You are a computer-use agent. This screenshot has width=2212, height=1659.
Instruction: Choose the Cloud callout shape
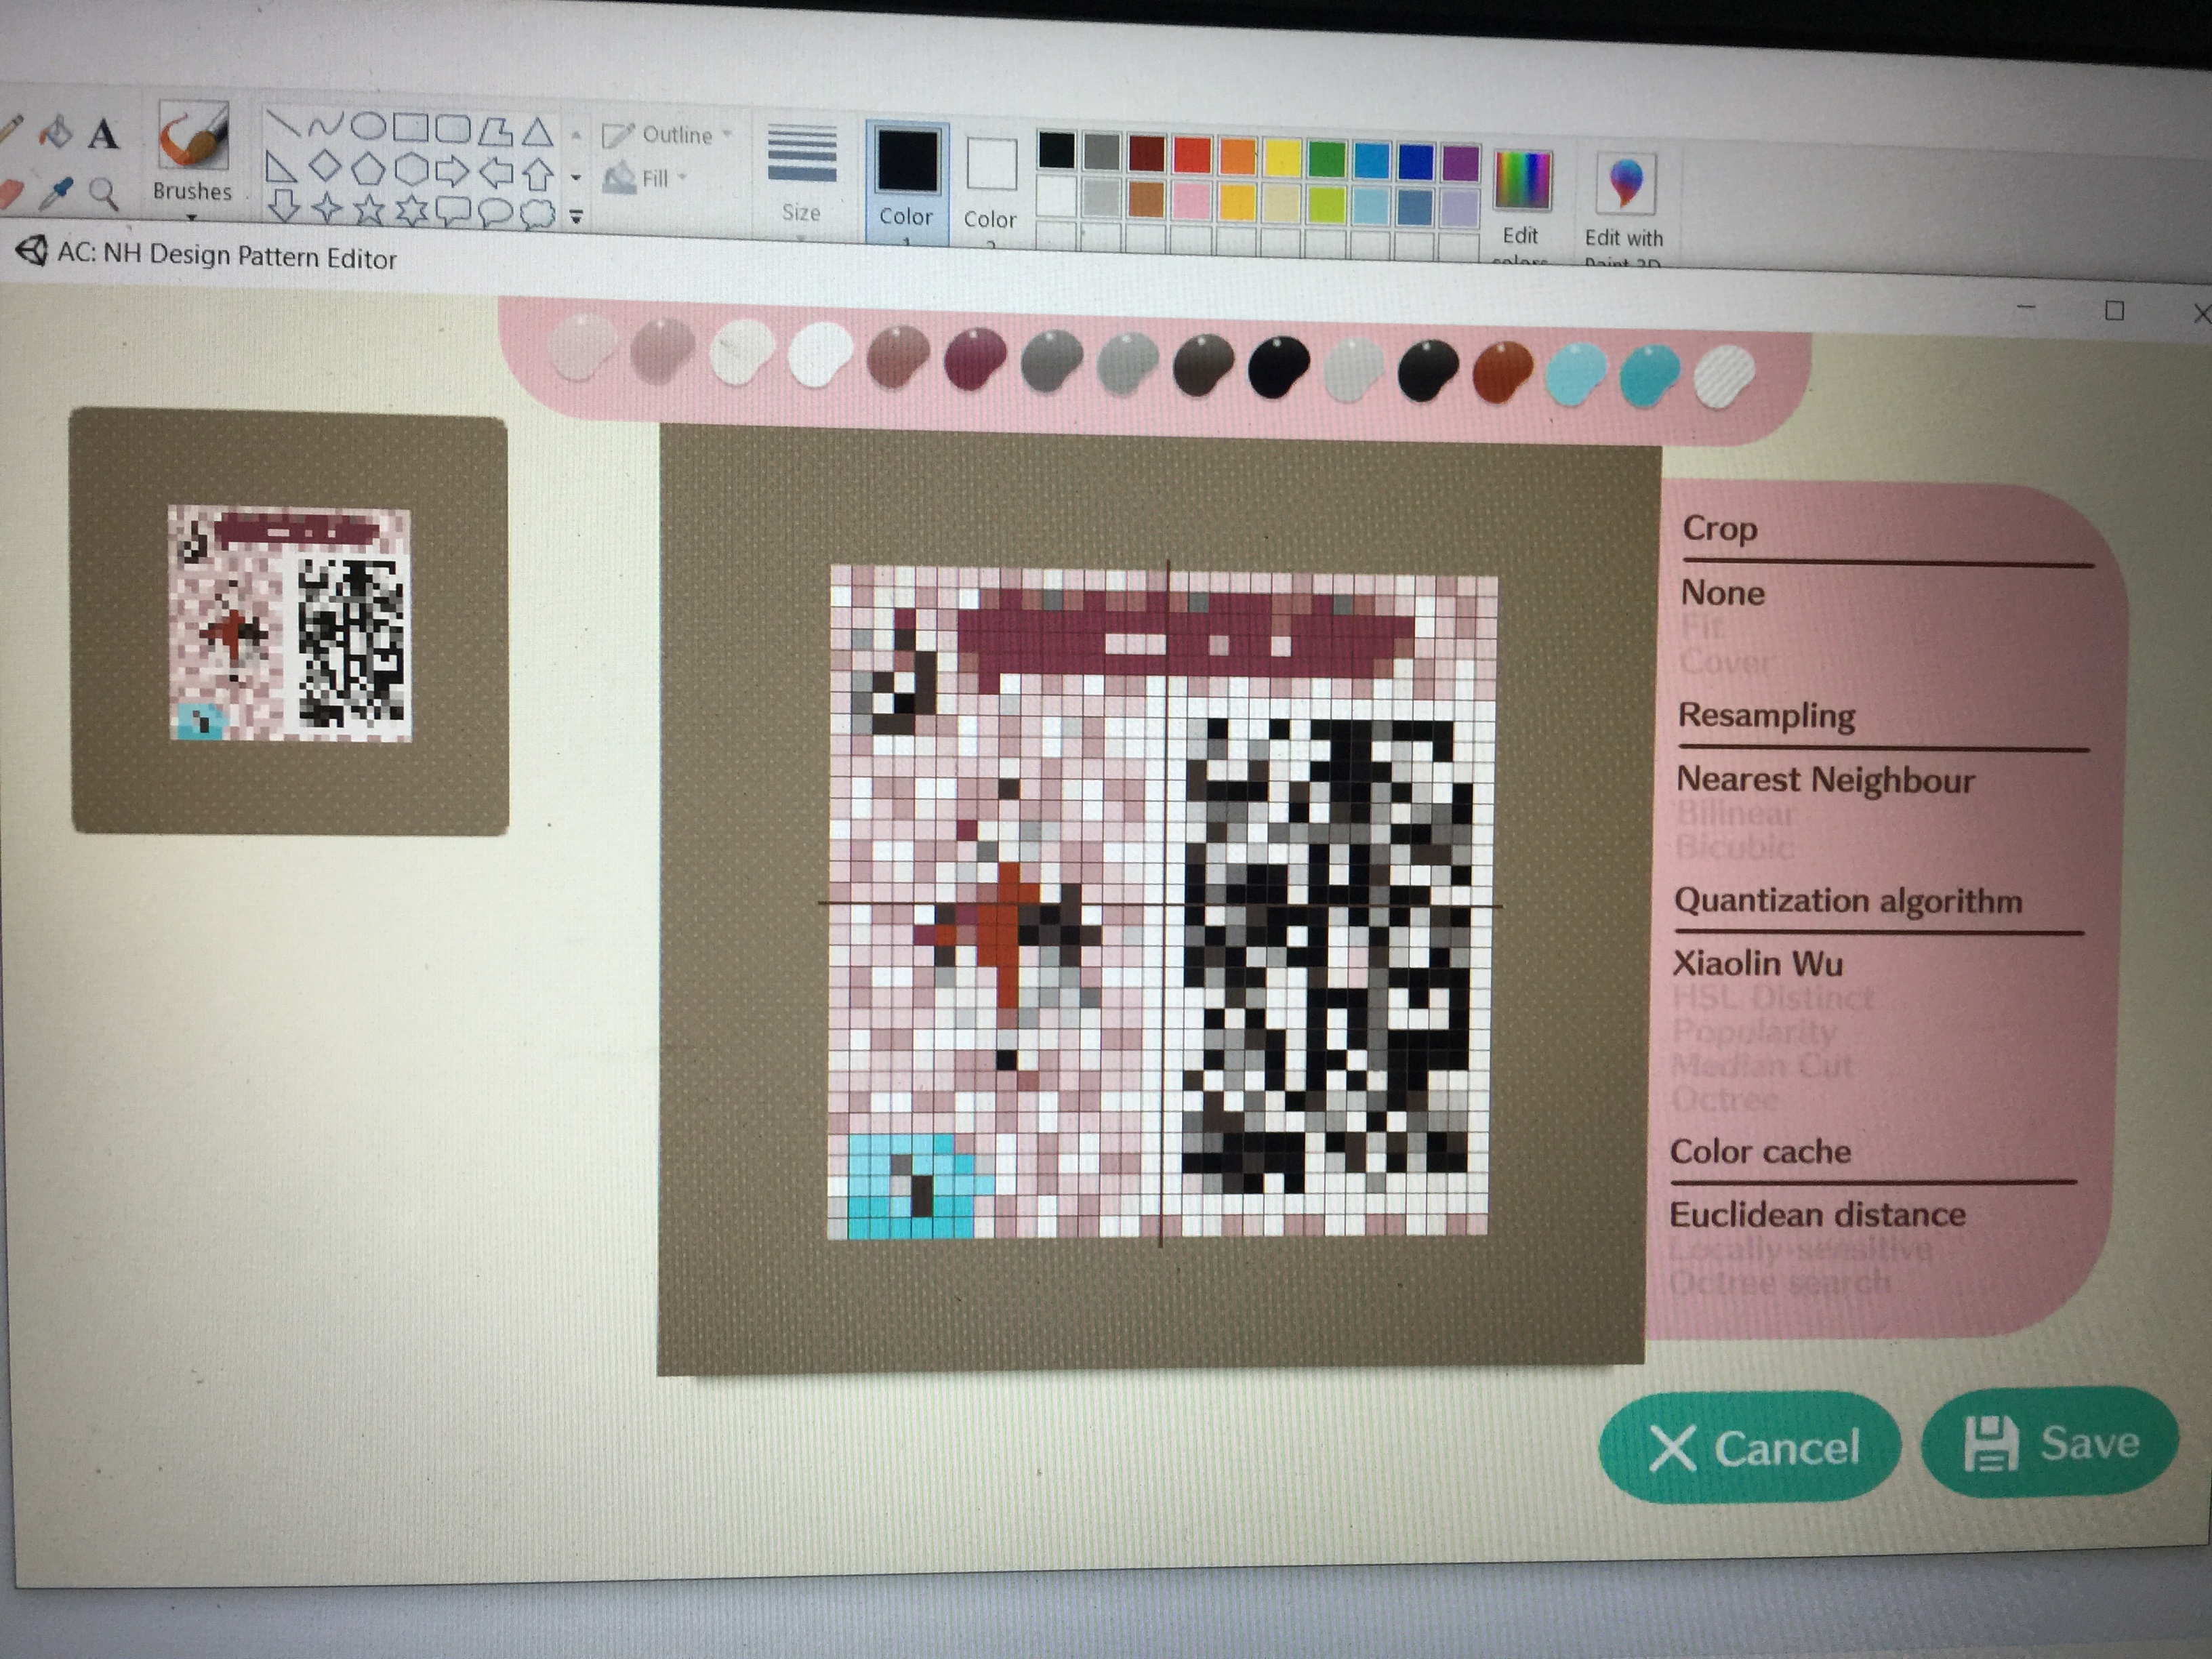point(539,214)
